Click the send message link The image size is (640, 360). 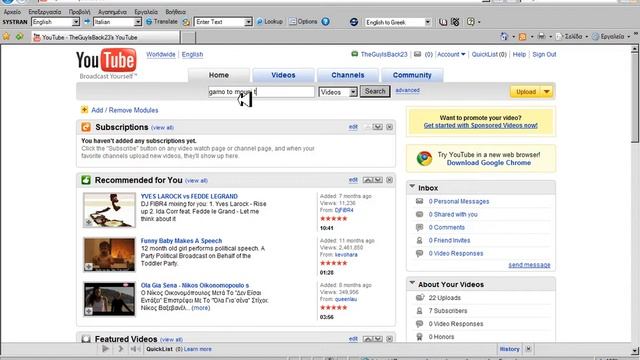pos(529,265)
